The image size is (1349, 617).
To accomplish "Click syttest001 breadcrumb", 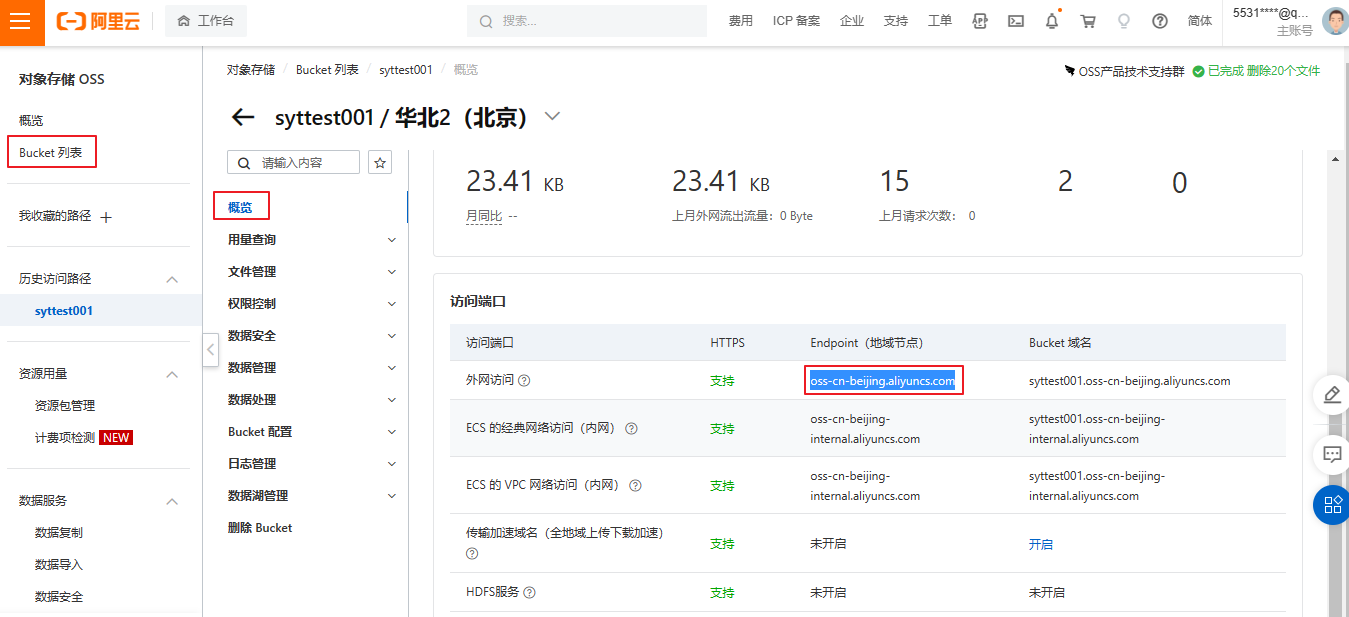I will point(406,70).
